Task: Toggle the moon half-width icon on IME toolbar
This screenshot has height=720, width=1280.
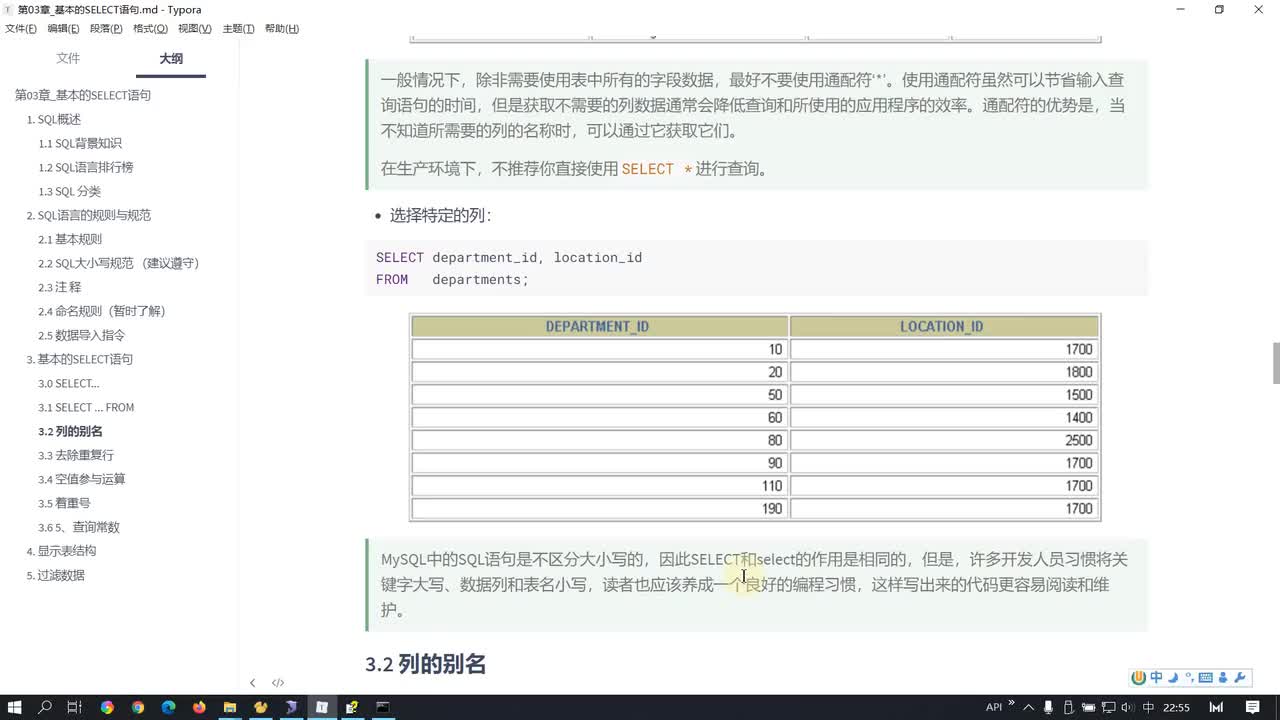Action: [x=1173, y=677]
